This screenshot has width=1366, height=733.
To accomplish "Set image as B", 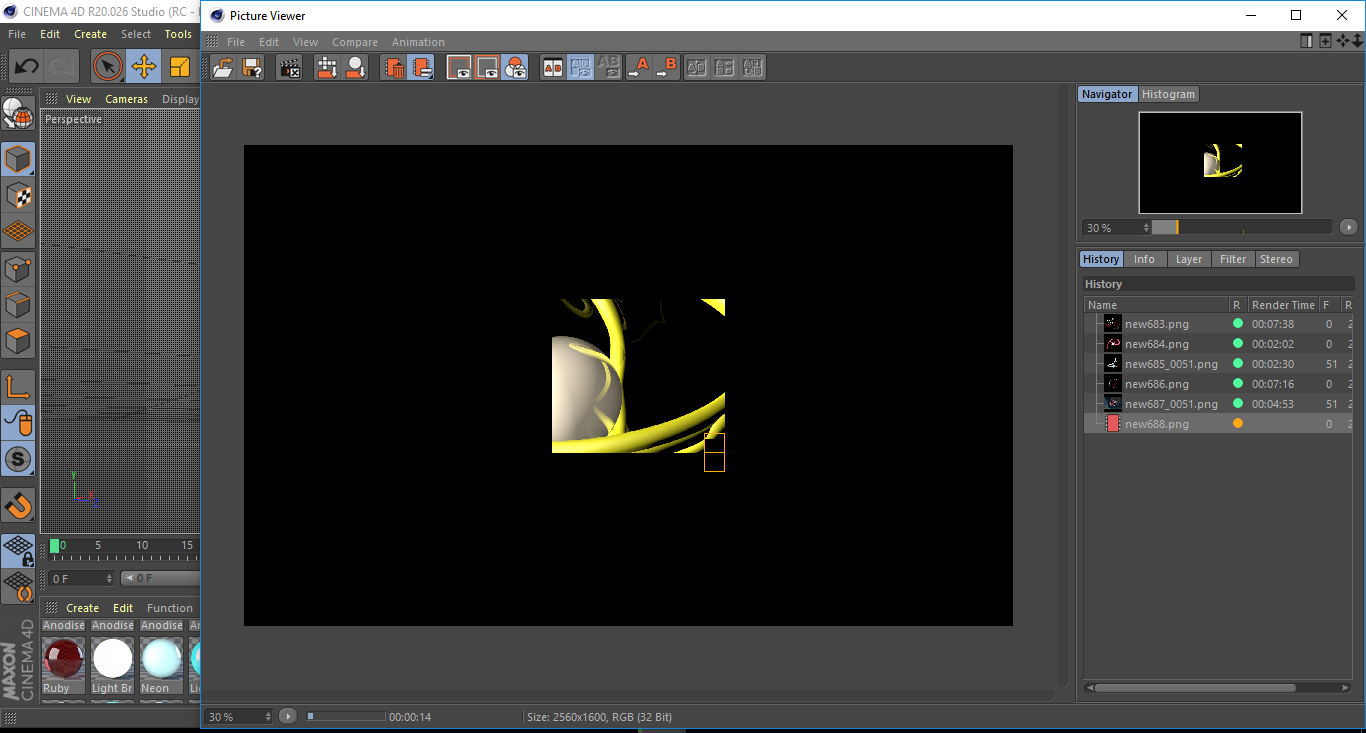I will (666, 67).
